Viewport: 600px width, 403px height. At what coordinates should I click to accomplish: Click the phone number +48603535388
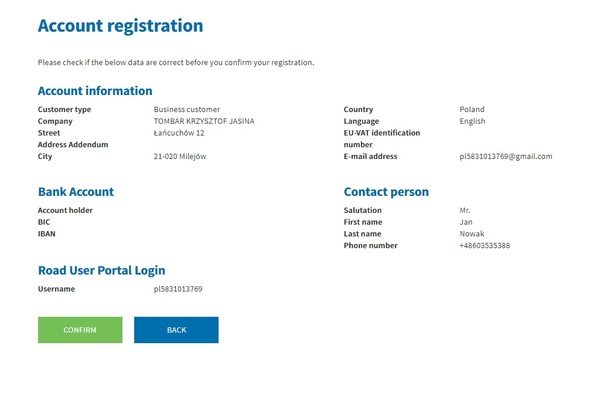coord(484,246)
